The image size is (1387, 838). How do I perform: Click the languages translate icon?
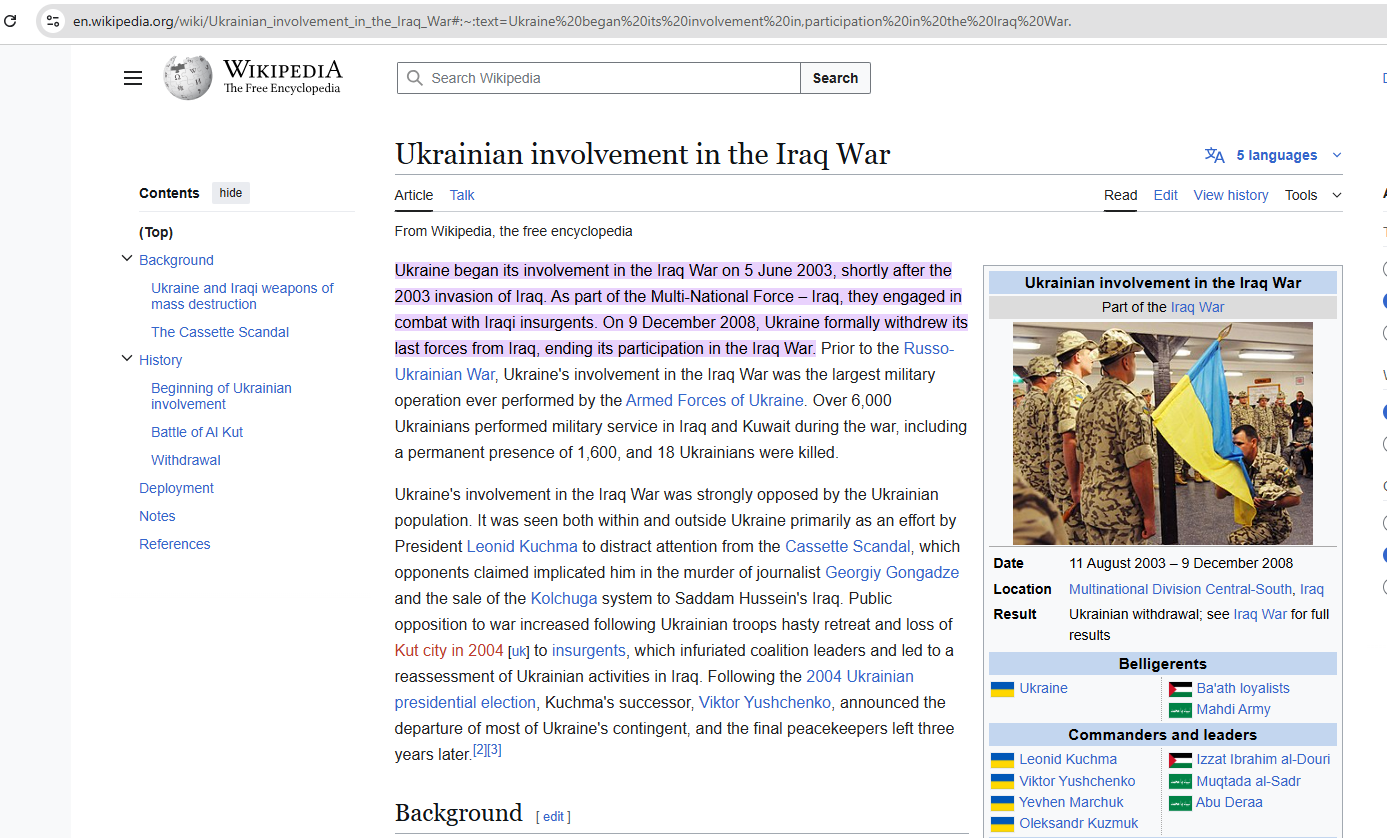click(x=1215, y=155)
